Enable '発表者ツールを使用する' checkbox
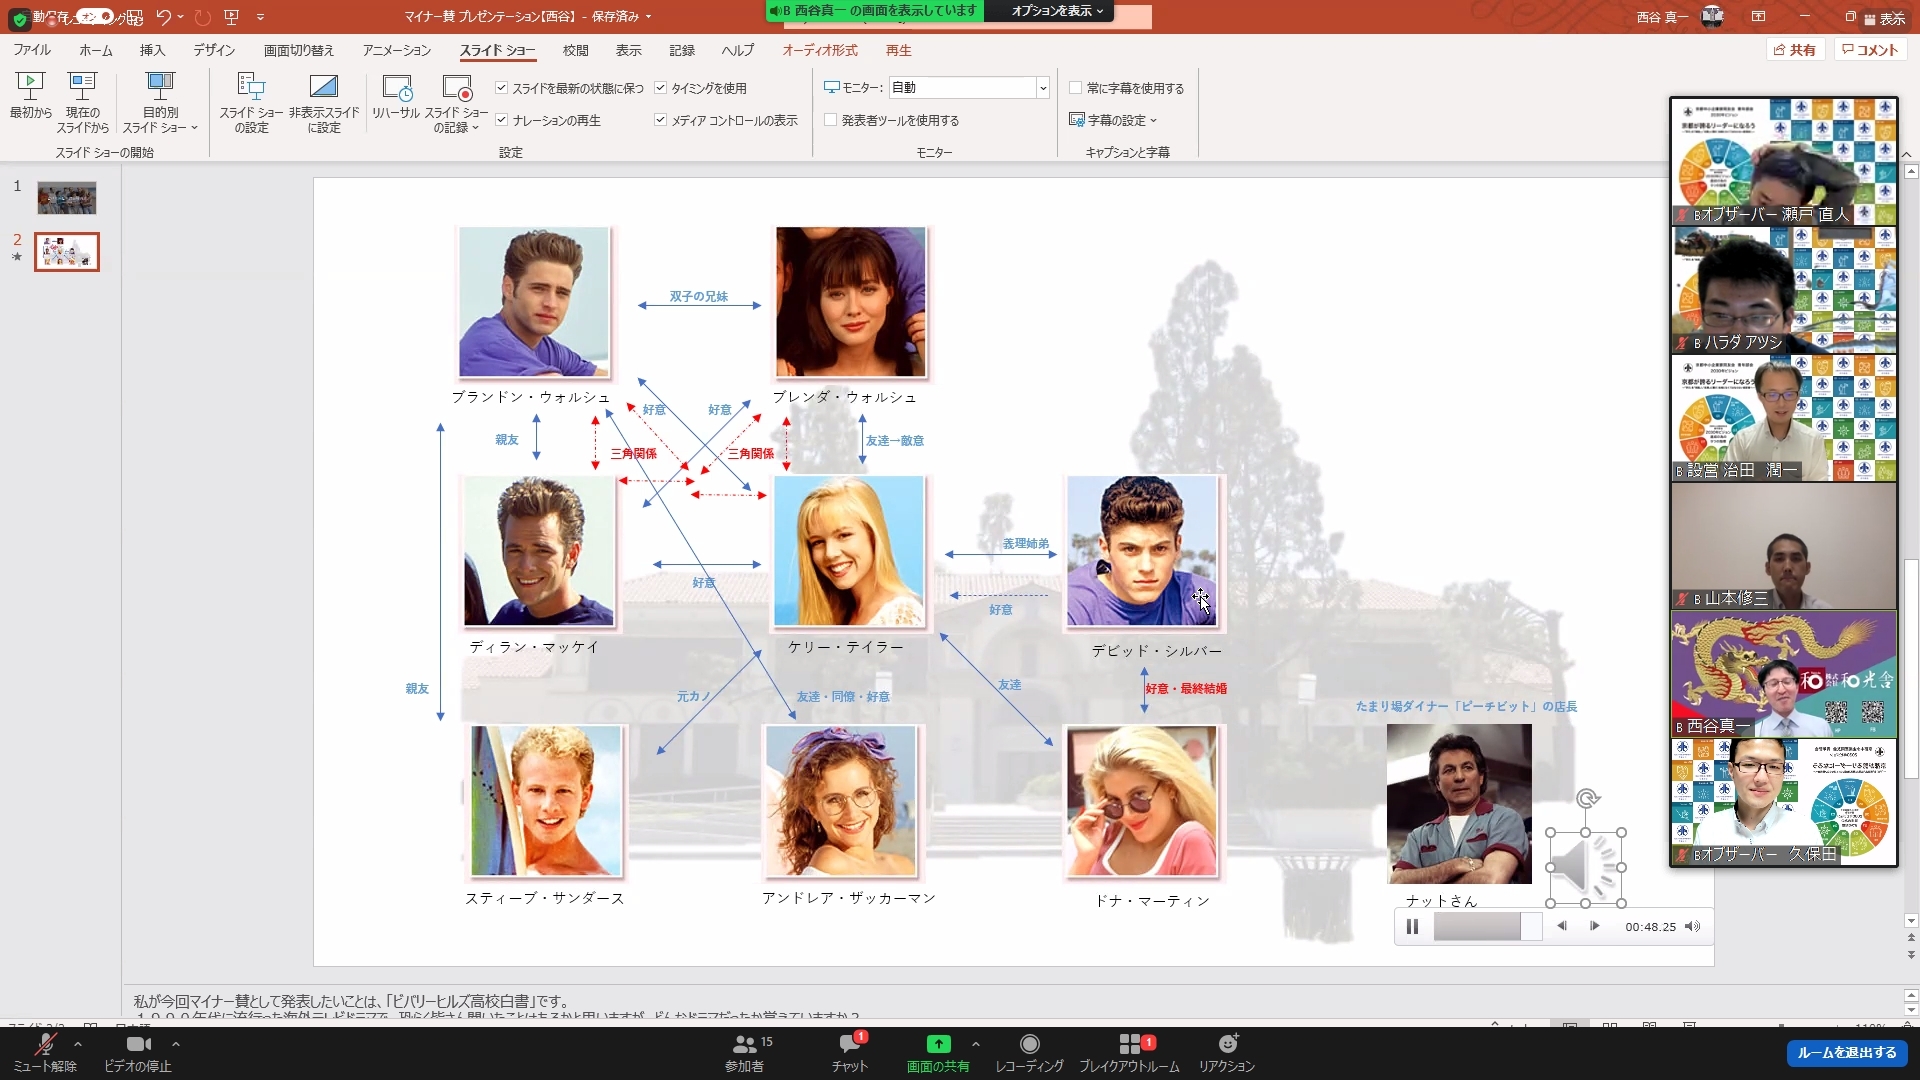Image resolution: width=1920 pixels, height=1080 pixels. (x=830, y=120)
